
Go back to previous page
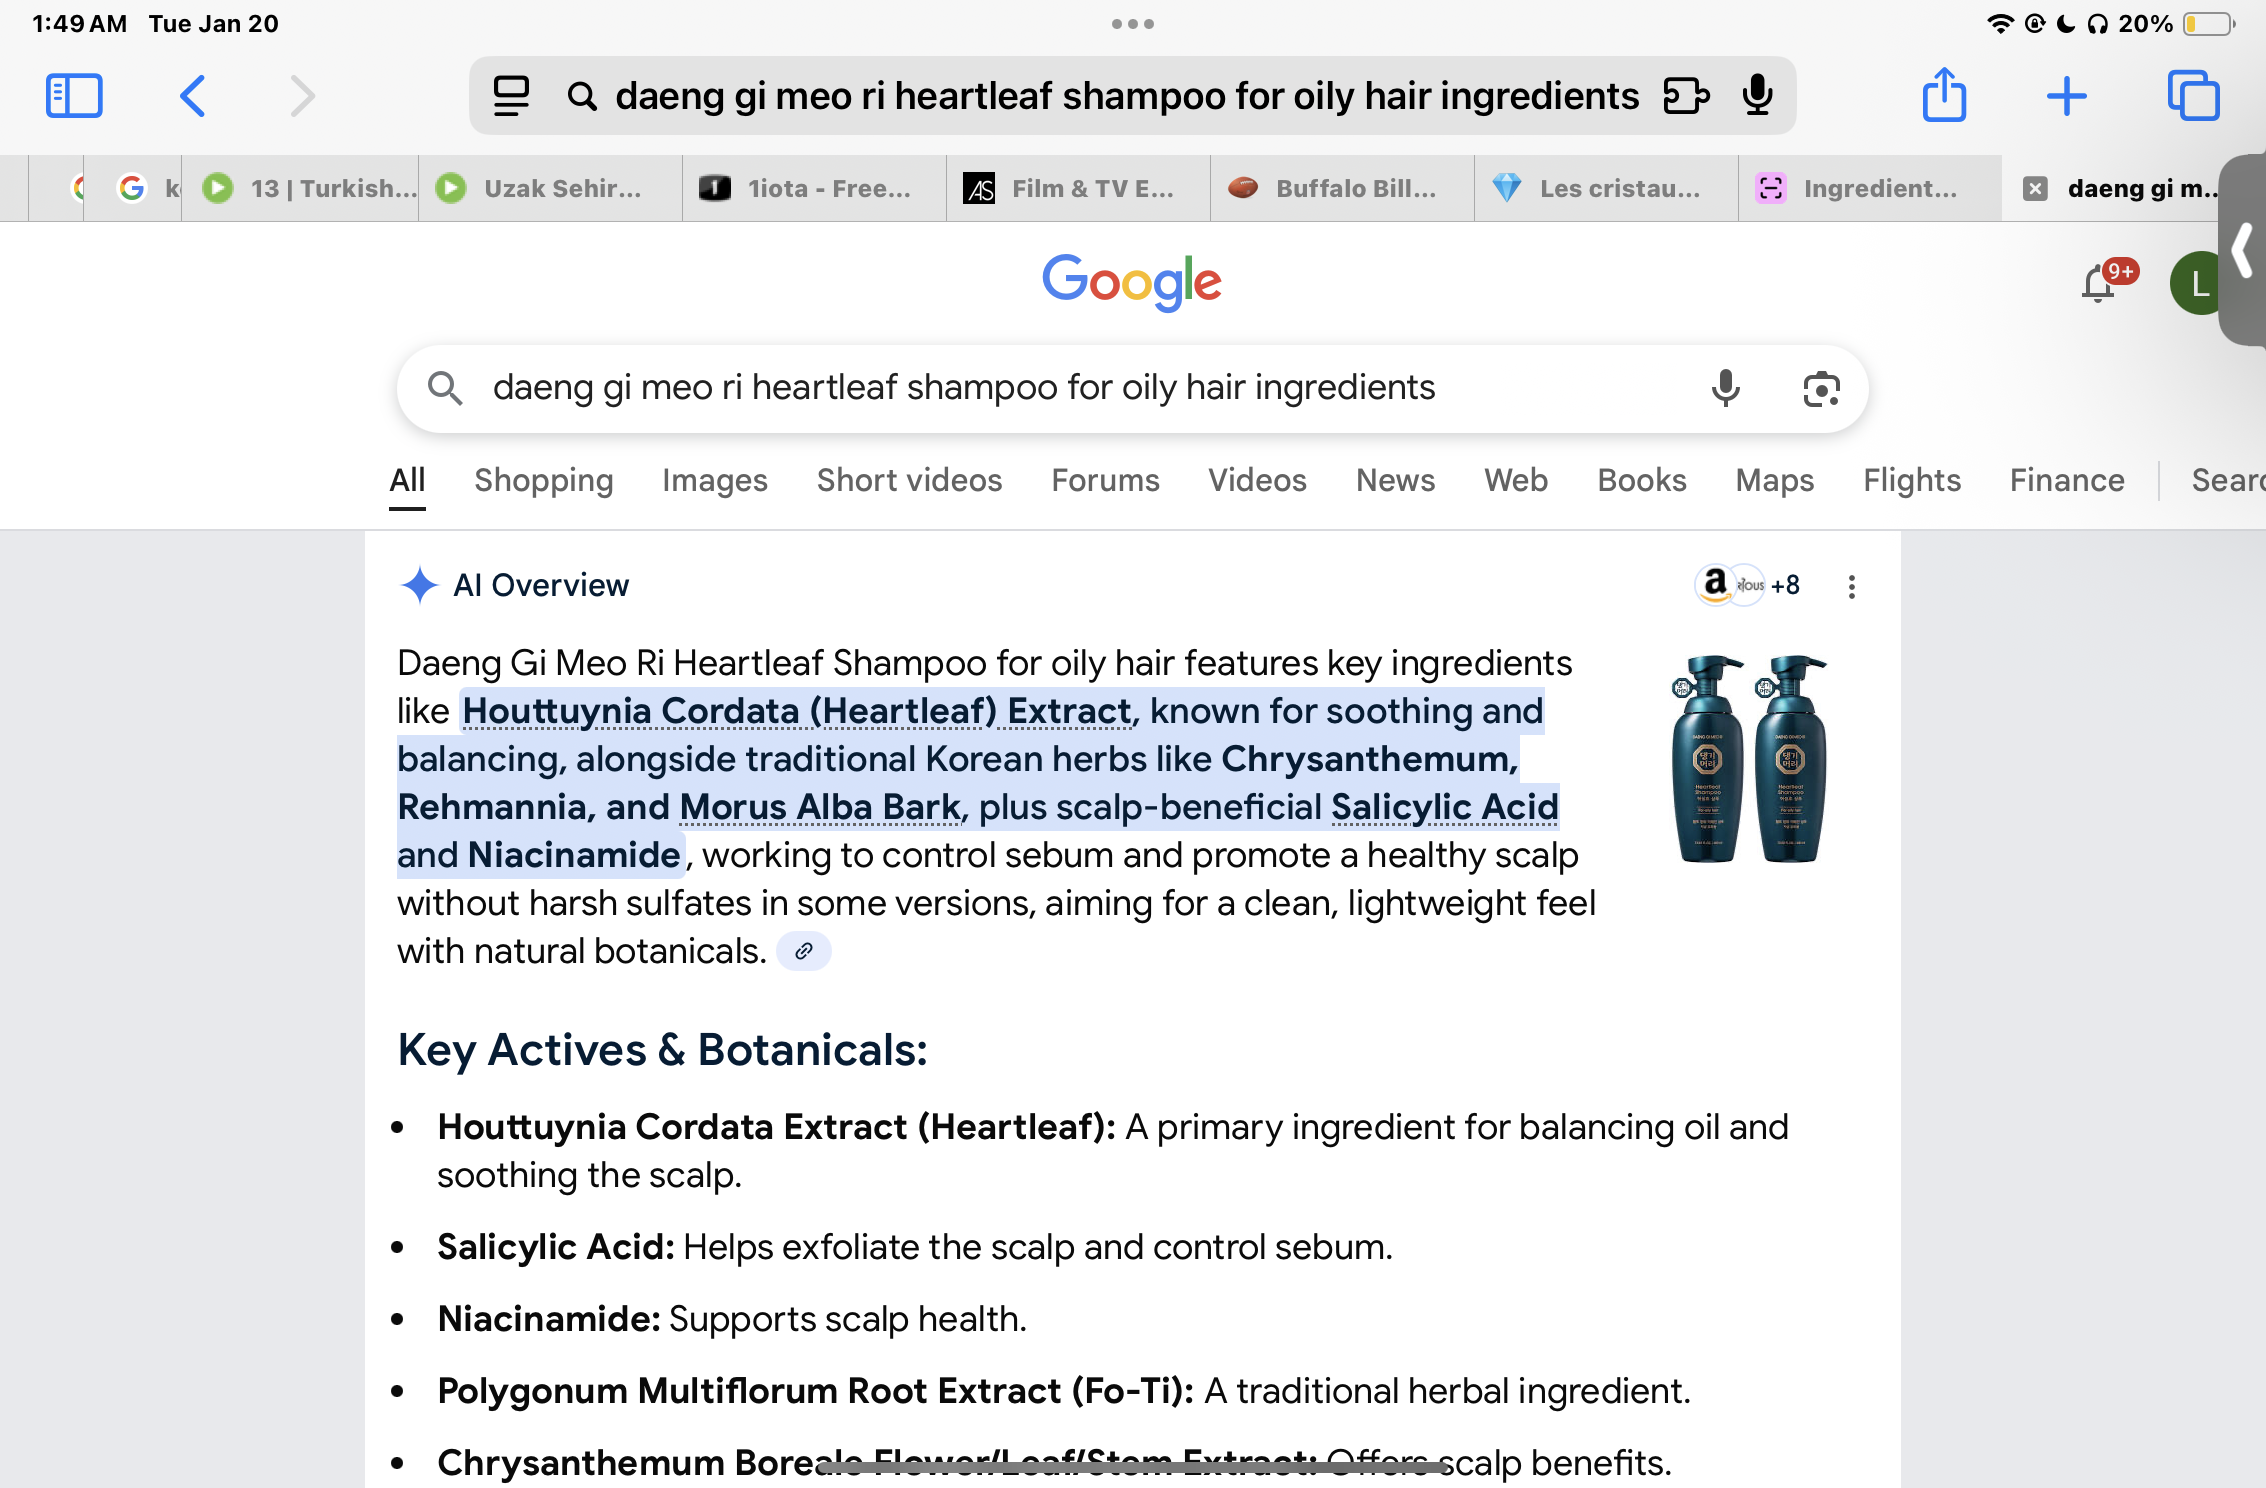coord(193,96)
